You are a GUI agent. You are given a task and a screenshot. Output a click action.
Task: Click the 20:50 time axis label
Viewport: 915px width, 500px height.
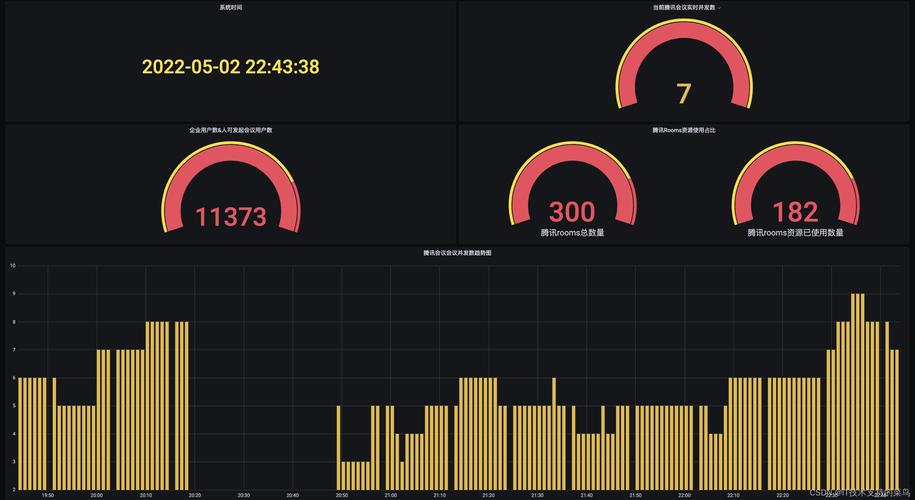[x=342, y=494]
